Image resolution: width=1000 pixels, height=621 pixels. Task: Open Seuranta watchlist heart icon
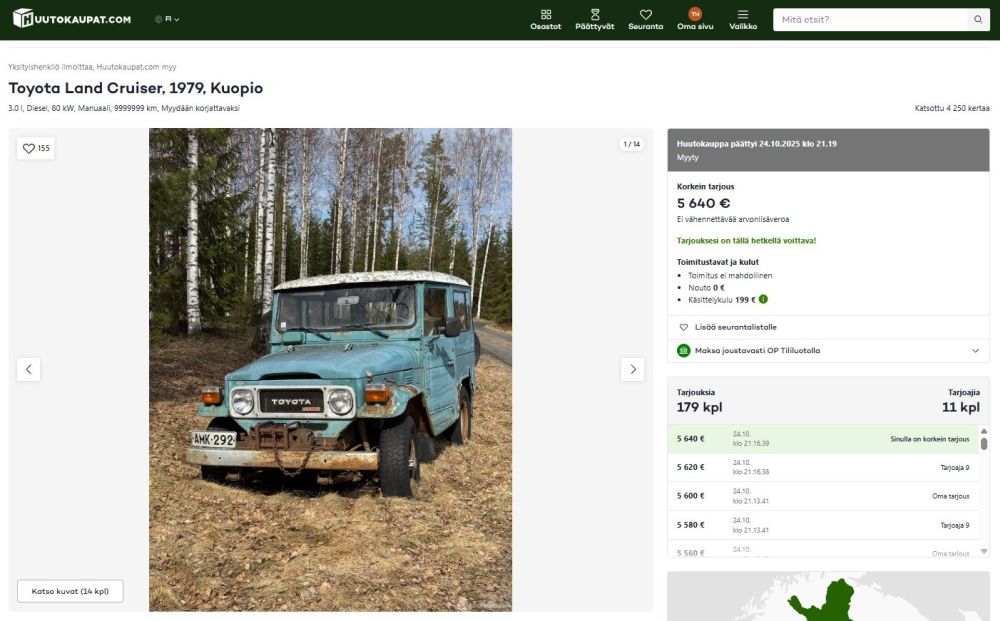(x=645, y=15)
